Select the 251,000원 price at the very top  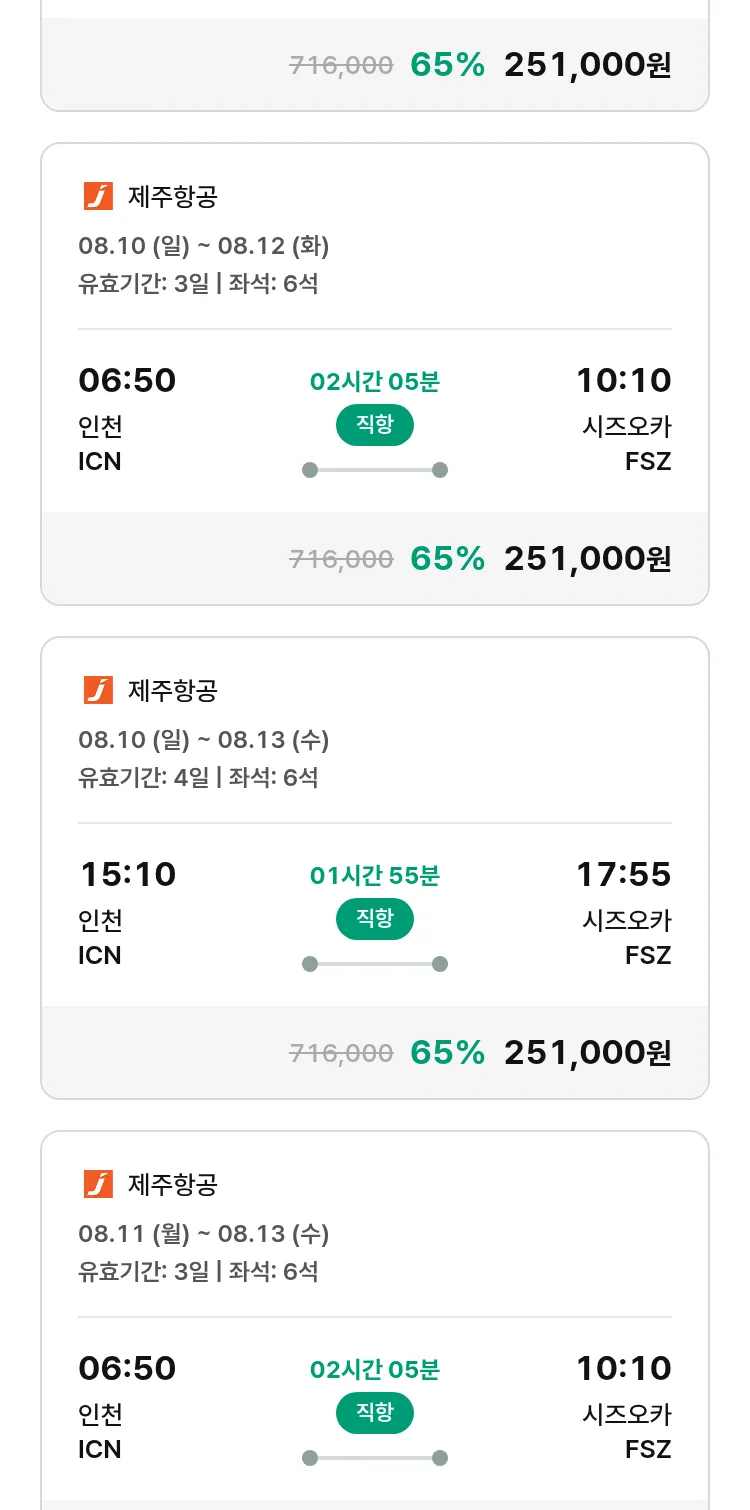click(587, 65)
